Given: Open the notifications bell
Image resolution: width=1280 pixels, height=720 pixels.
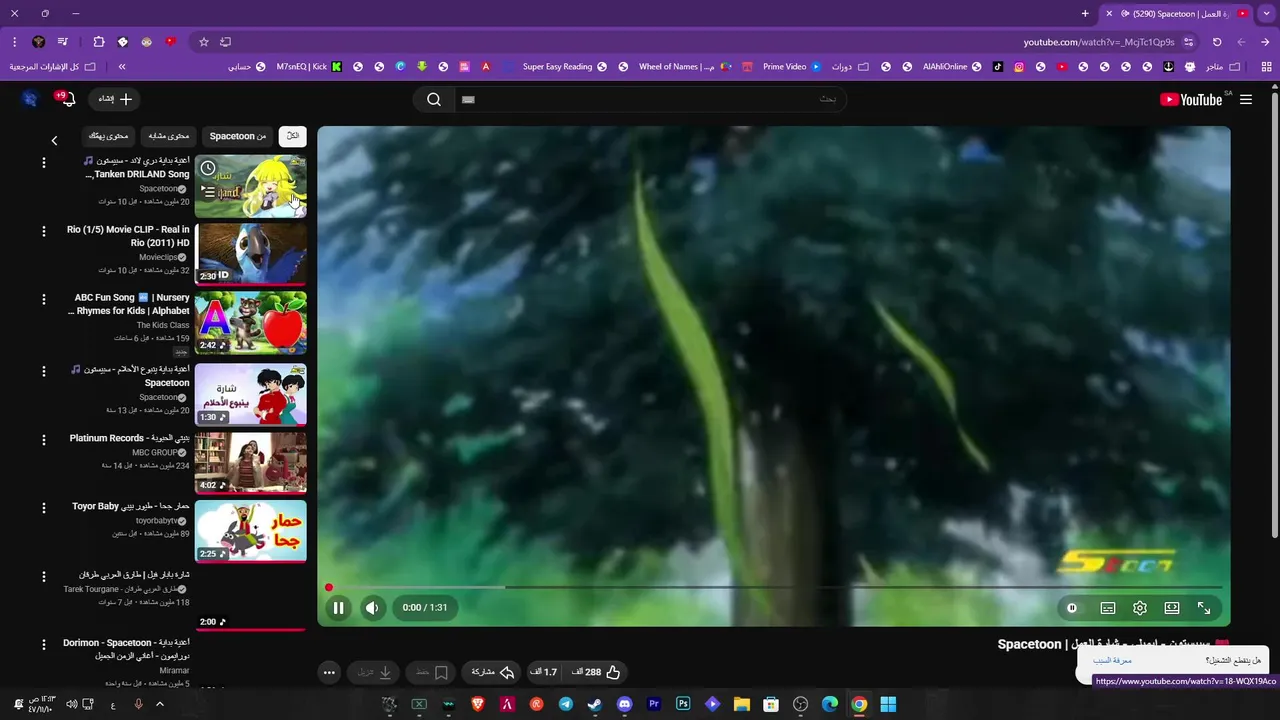Looking at the screenshot, I should 67,99.
